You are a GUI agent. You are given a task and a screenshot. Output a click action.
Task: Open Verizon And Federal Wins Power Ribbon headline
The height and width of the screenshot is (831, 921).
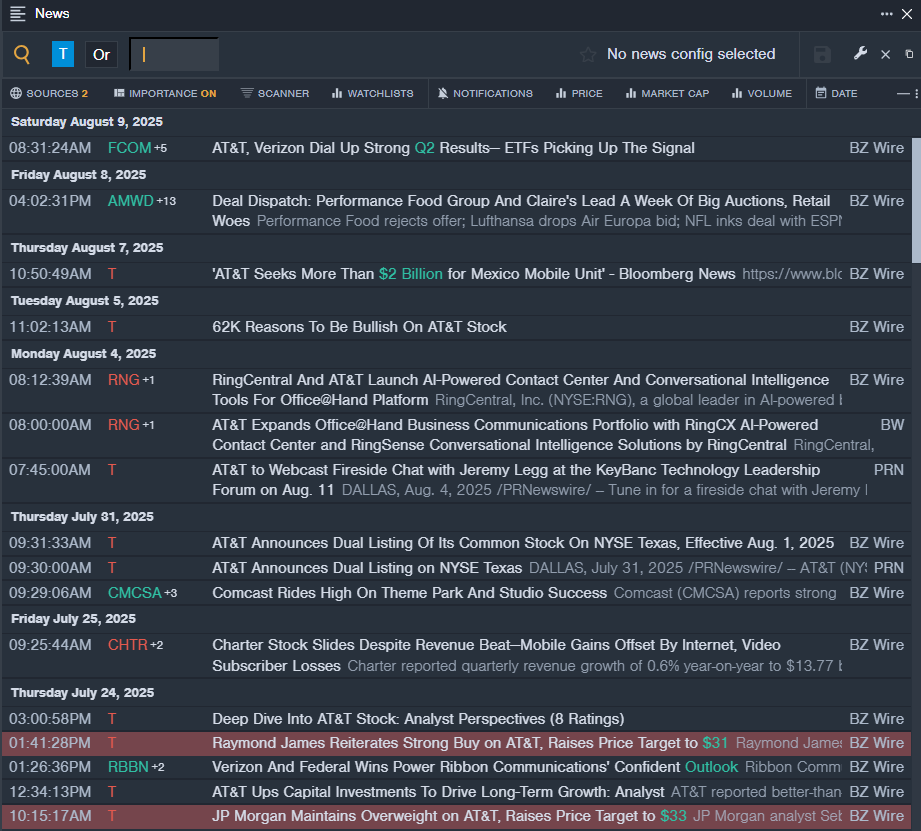coord(475,768)
